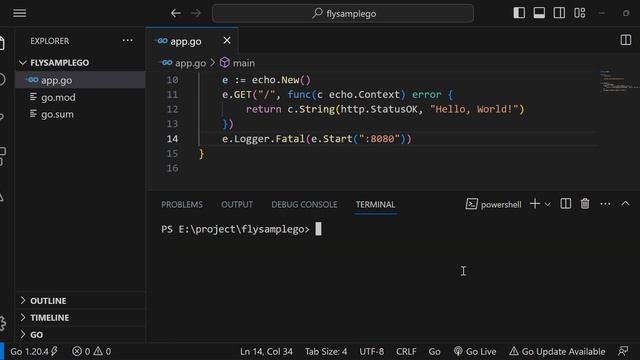Expand the OUTLINE section
Screen dimensions: 640x360
coord(80,301)
